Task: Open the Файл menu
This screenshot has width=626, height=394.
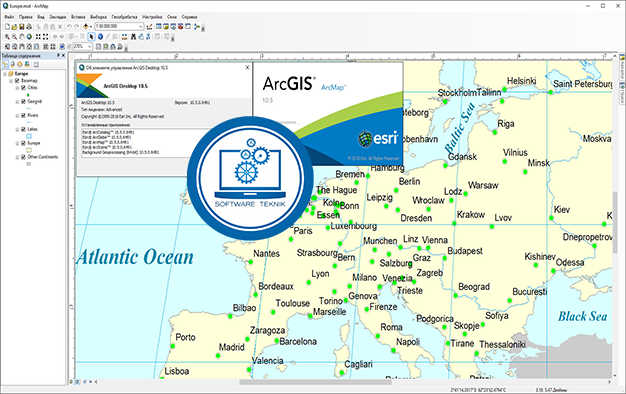Action: pyautogui.click(x=9, y=17)
